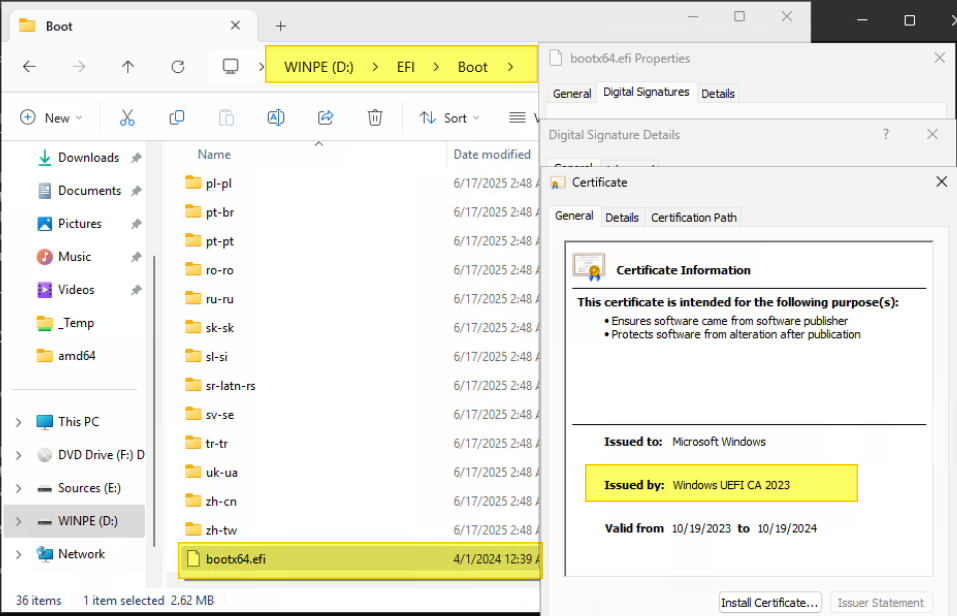Click the Share icon in the toolbar

pos(325,117)
